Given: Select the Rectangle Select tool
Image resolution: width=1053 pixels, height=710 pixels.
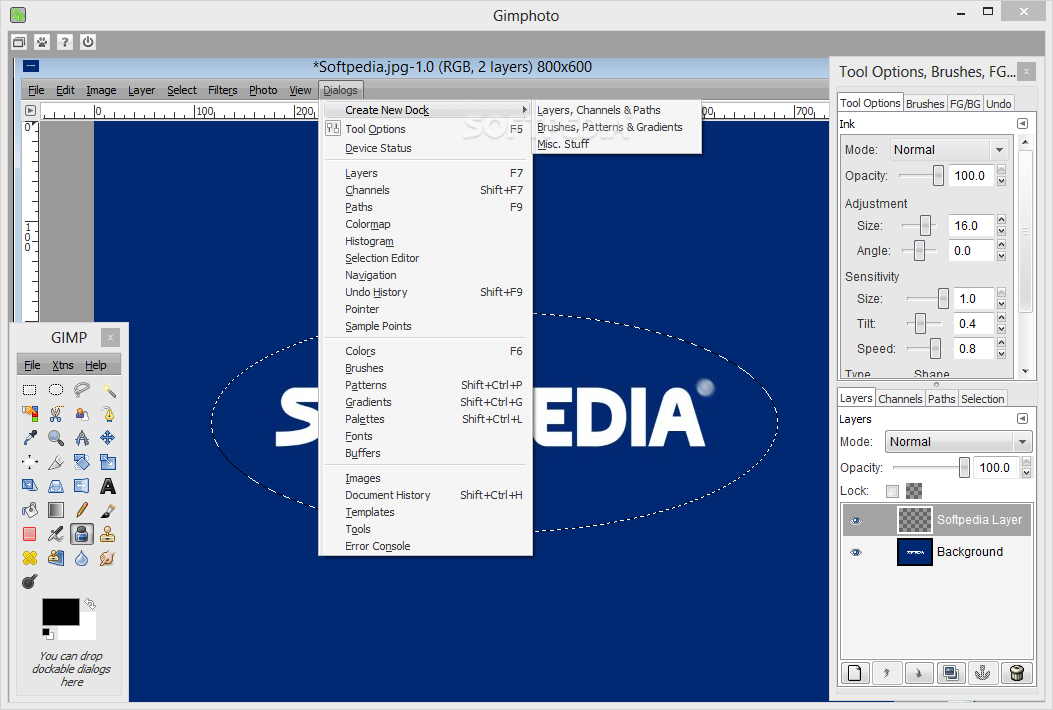Looking at the screenshot, I should 30,390.
